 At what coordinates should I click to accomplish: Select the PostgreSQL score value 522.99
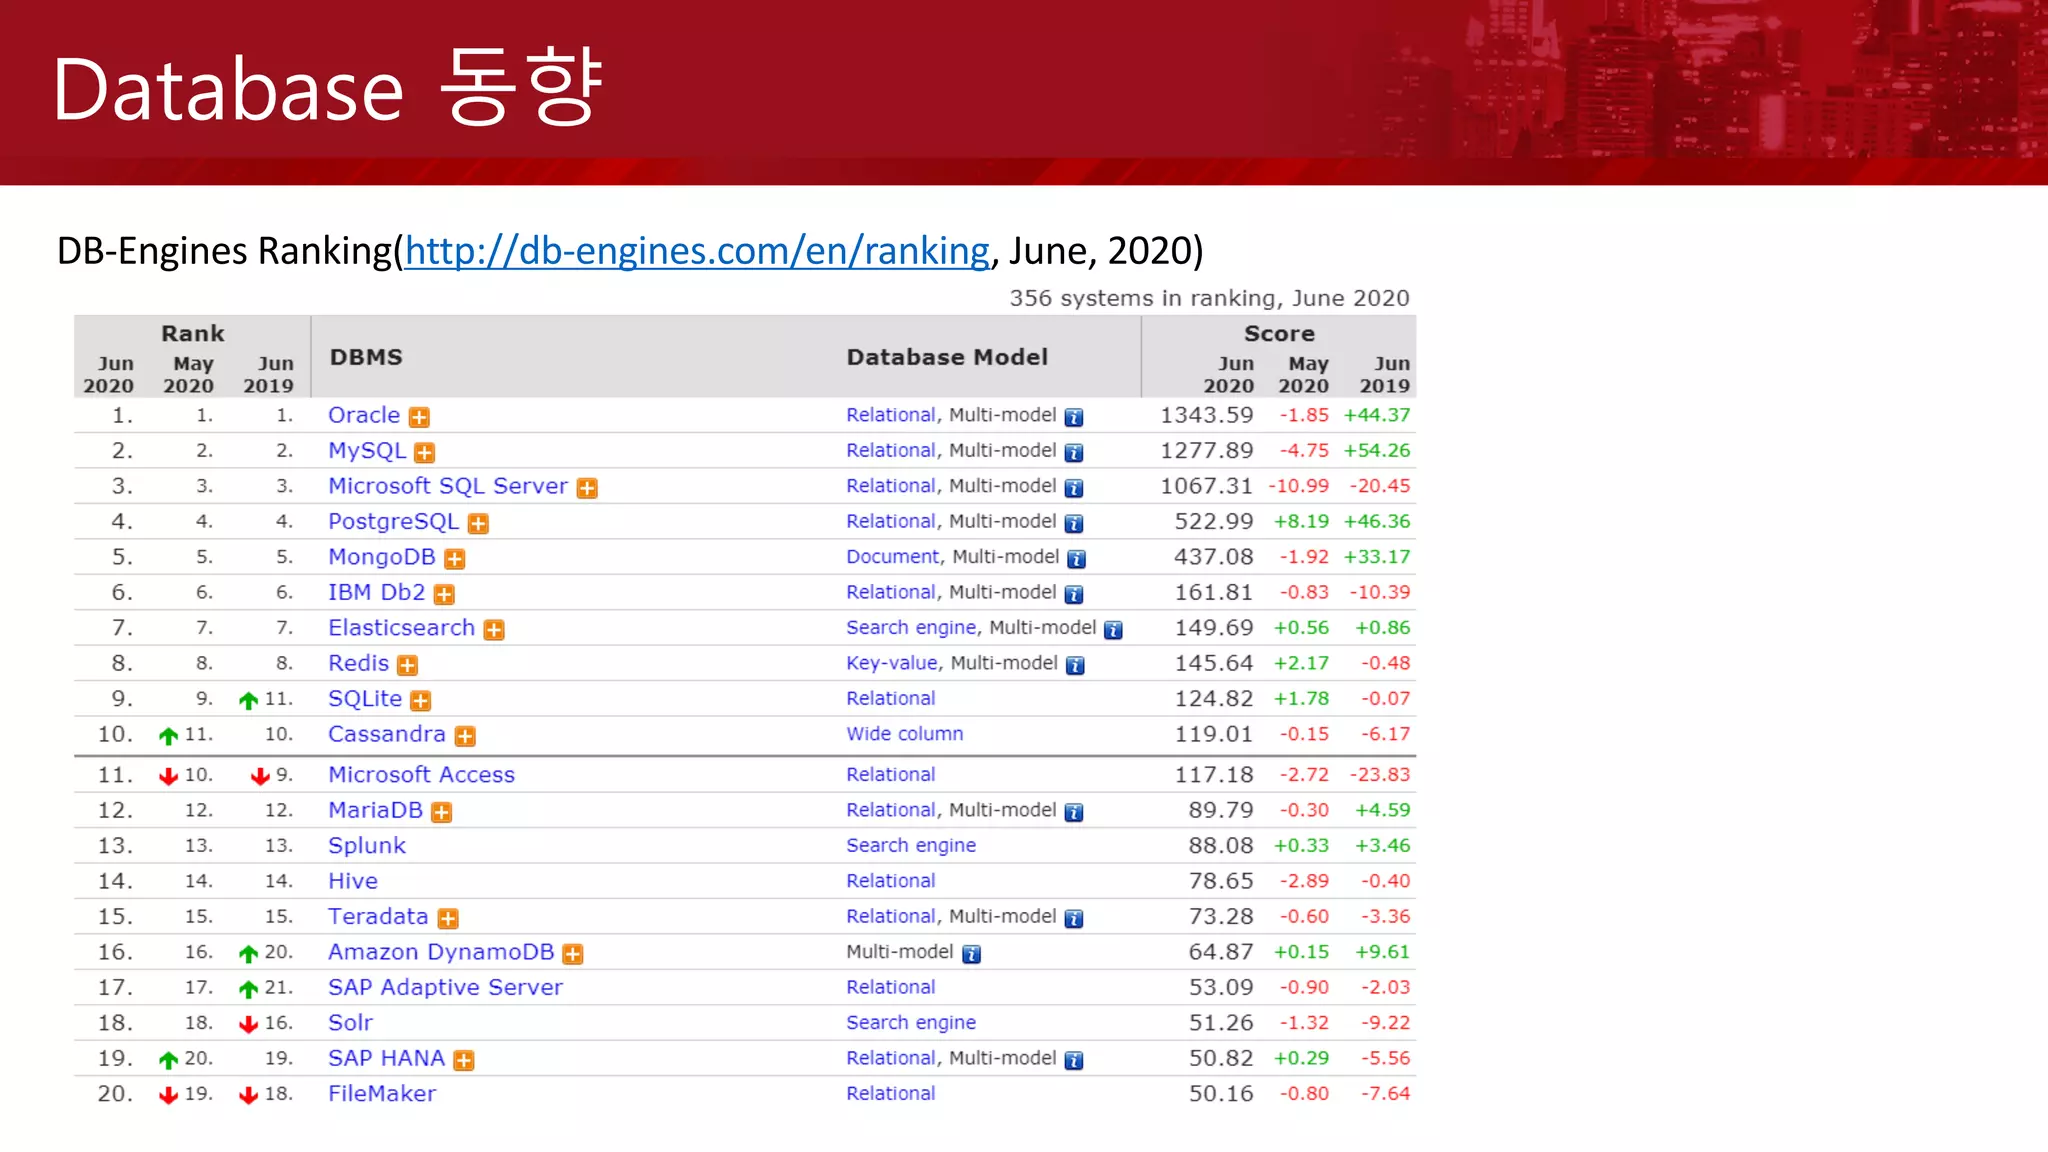pos(1214,521)
